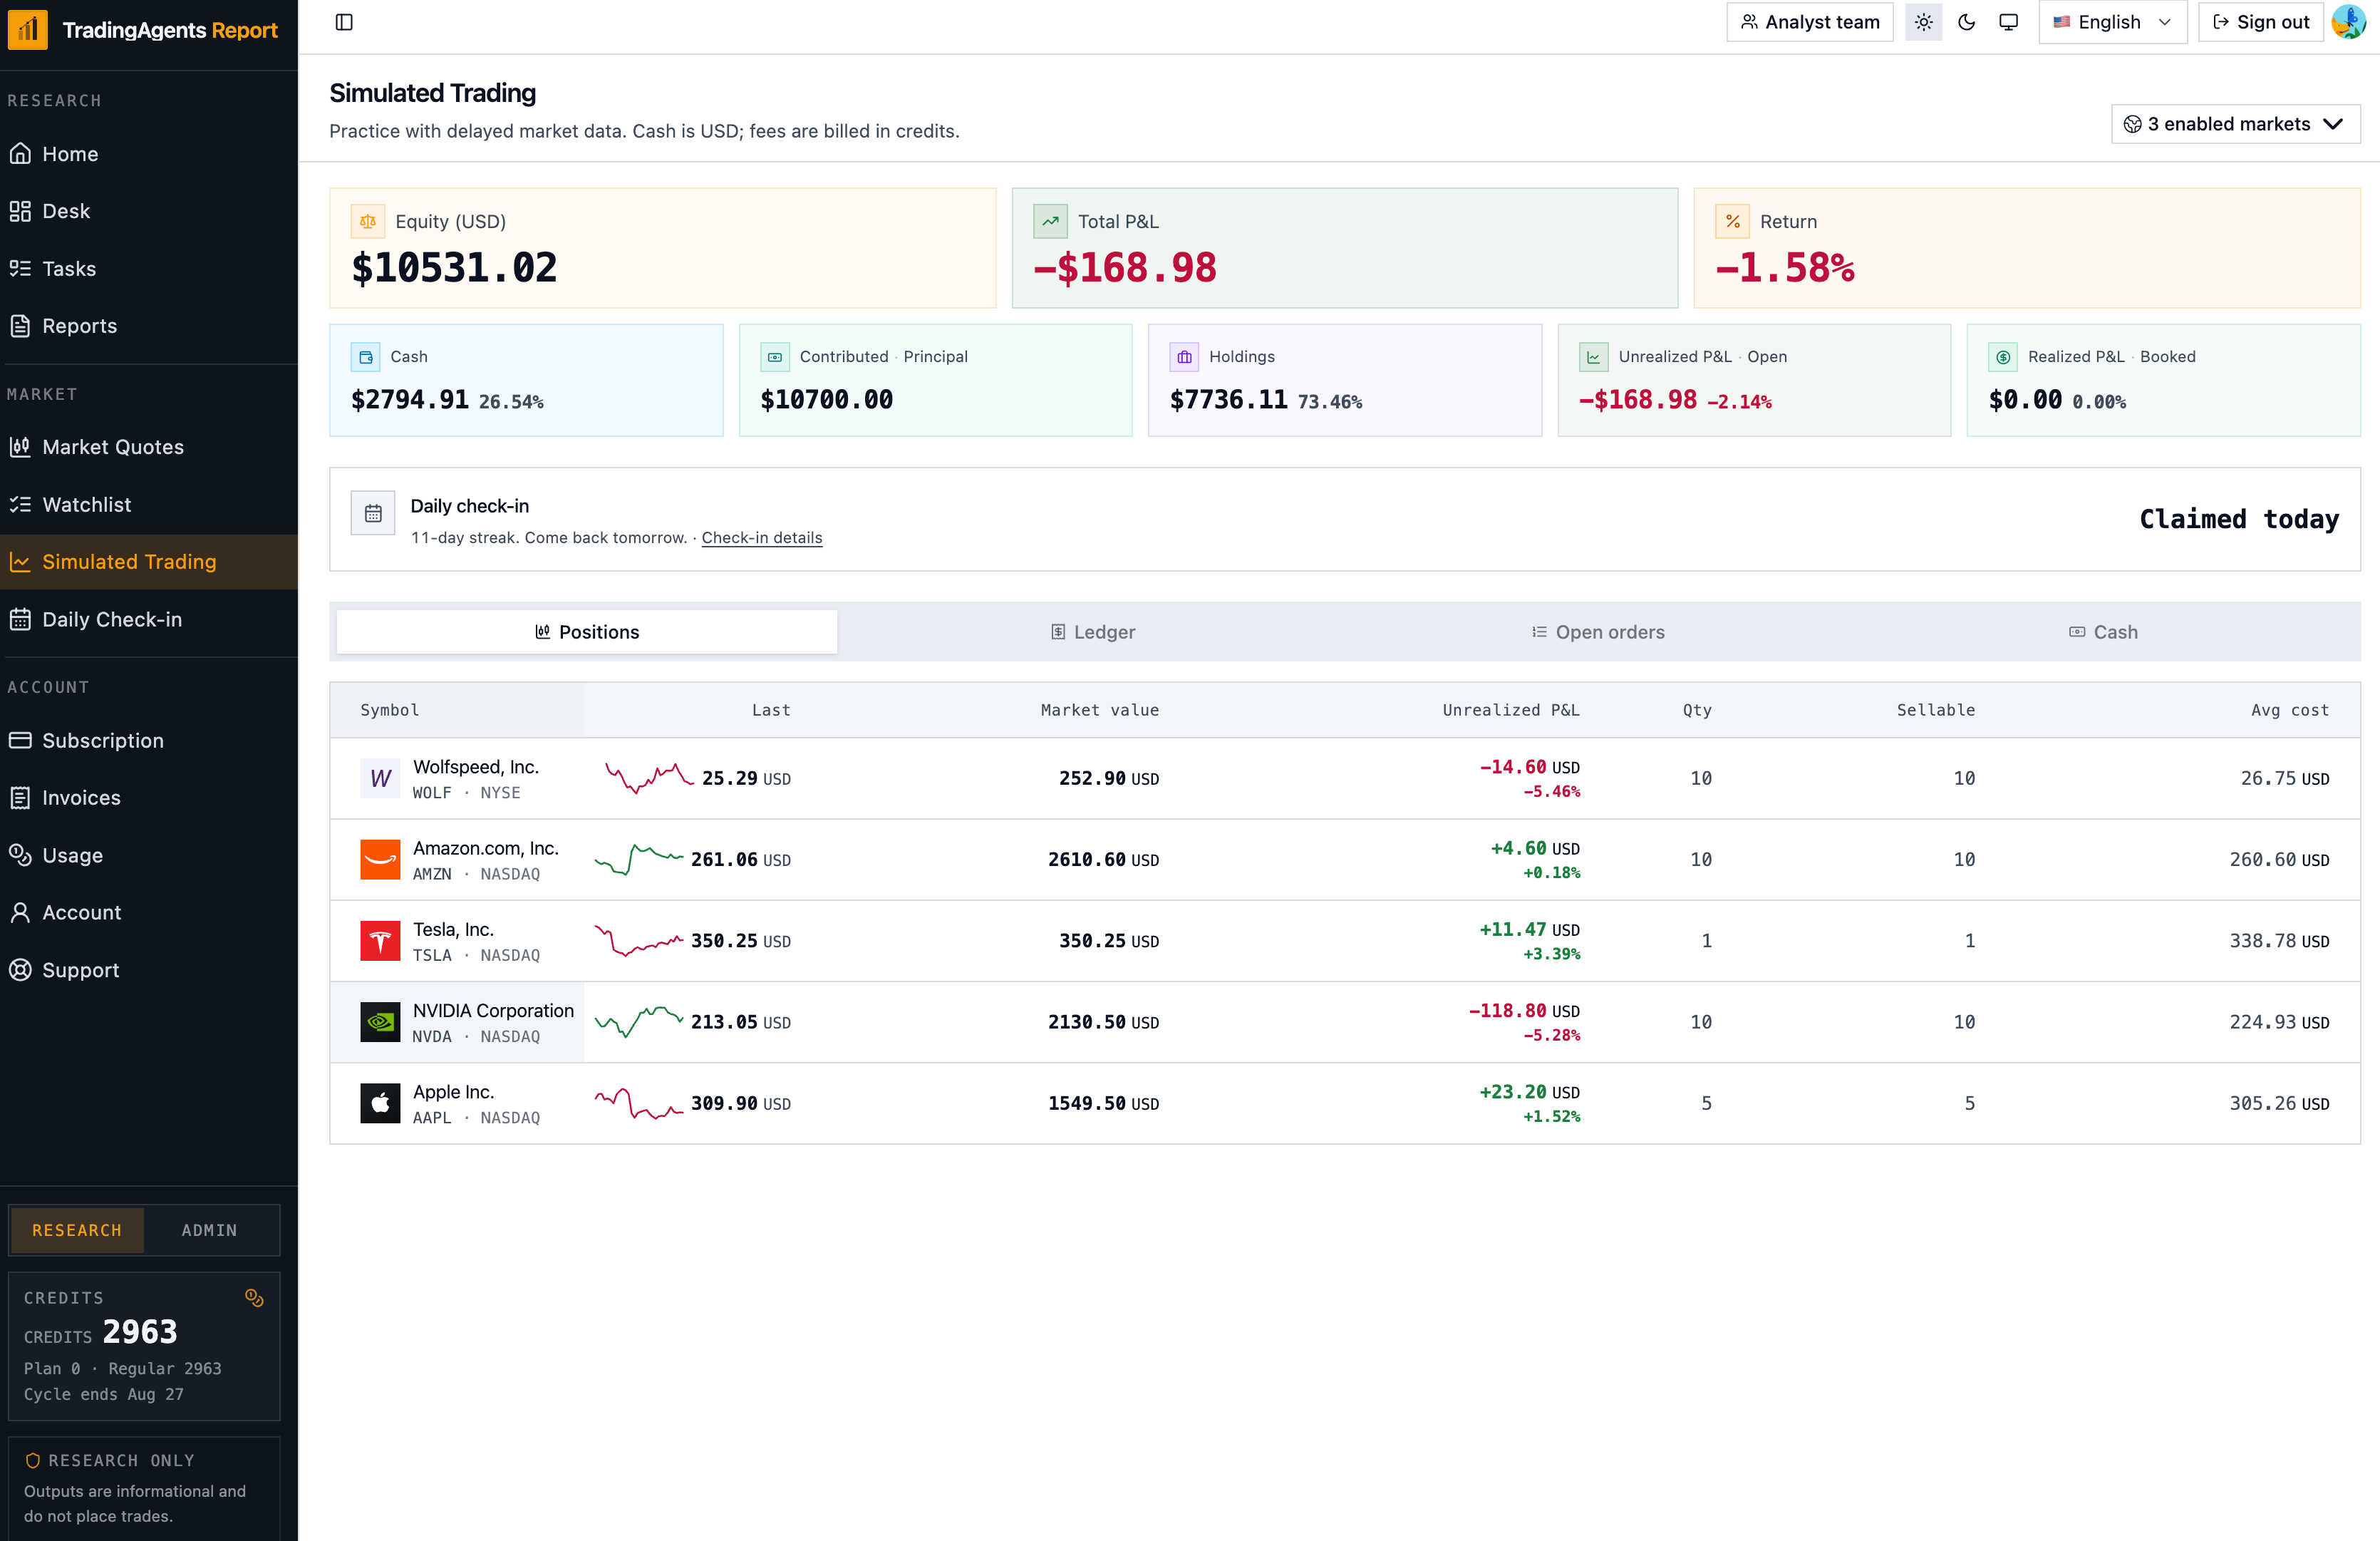Click the Amazon logo thumbnail

coord(380,859)
